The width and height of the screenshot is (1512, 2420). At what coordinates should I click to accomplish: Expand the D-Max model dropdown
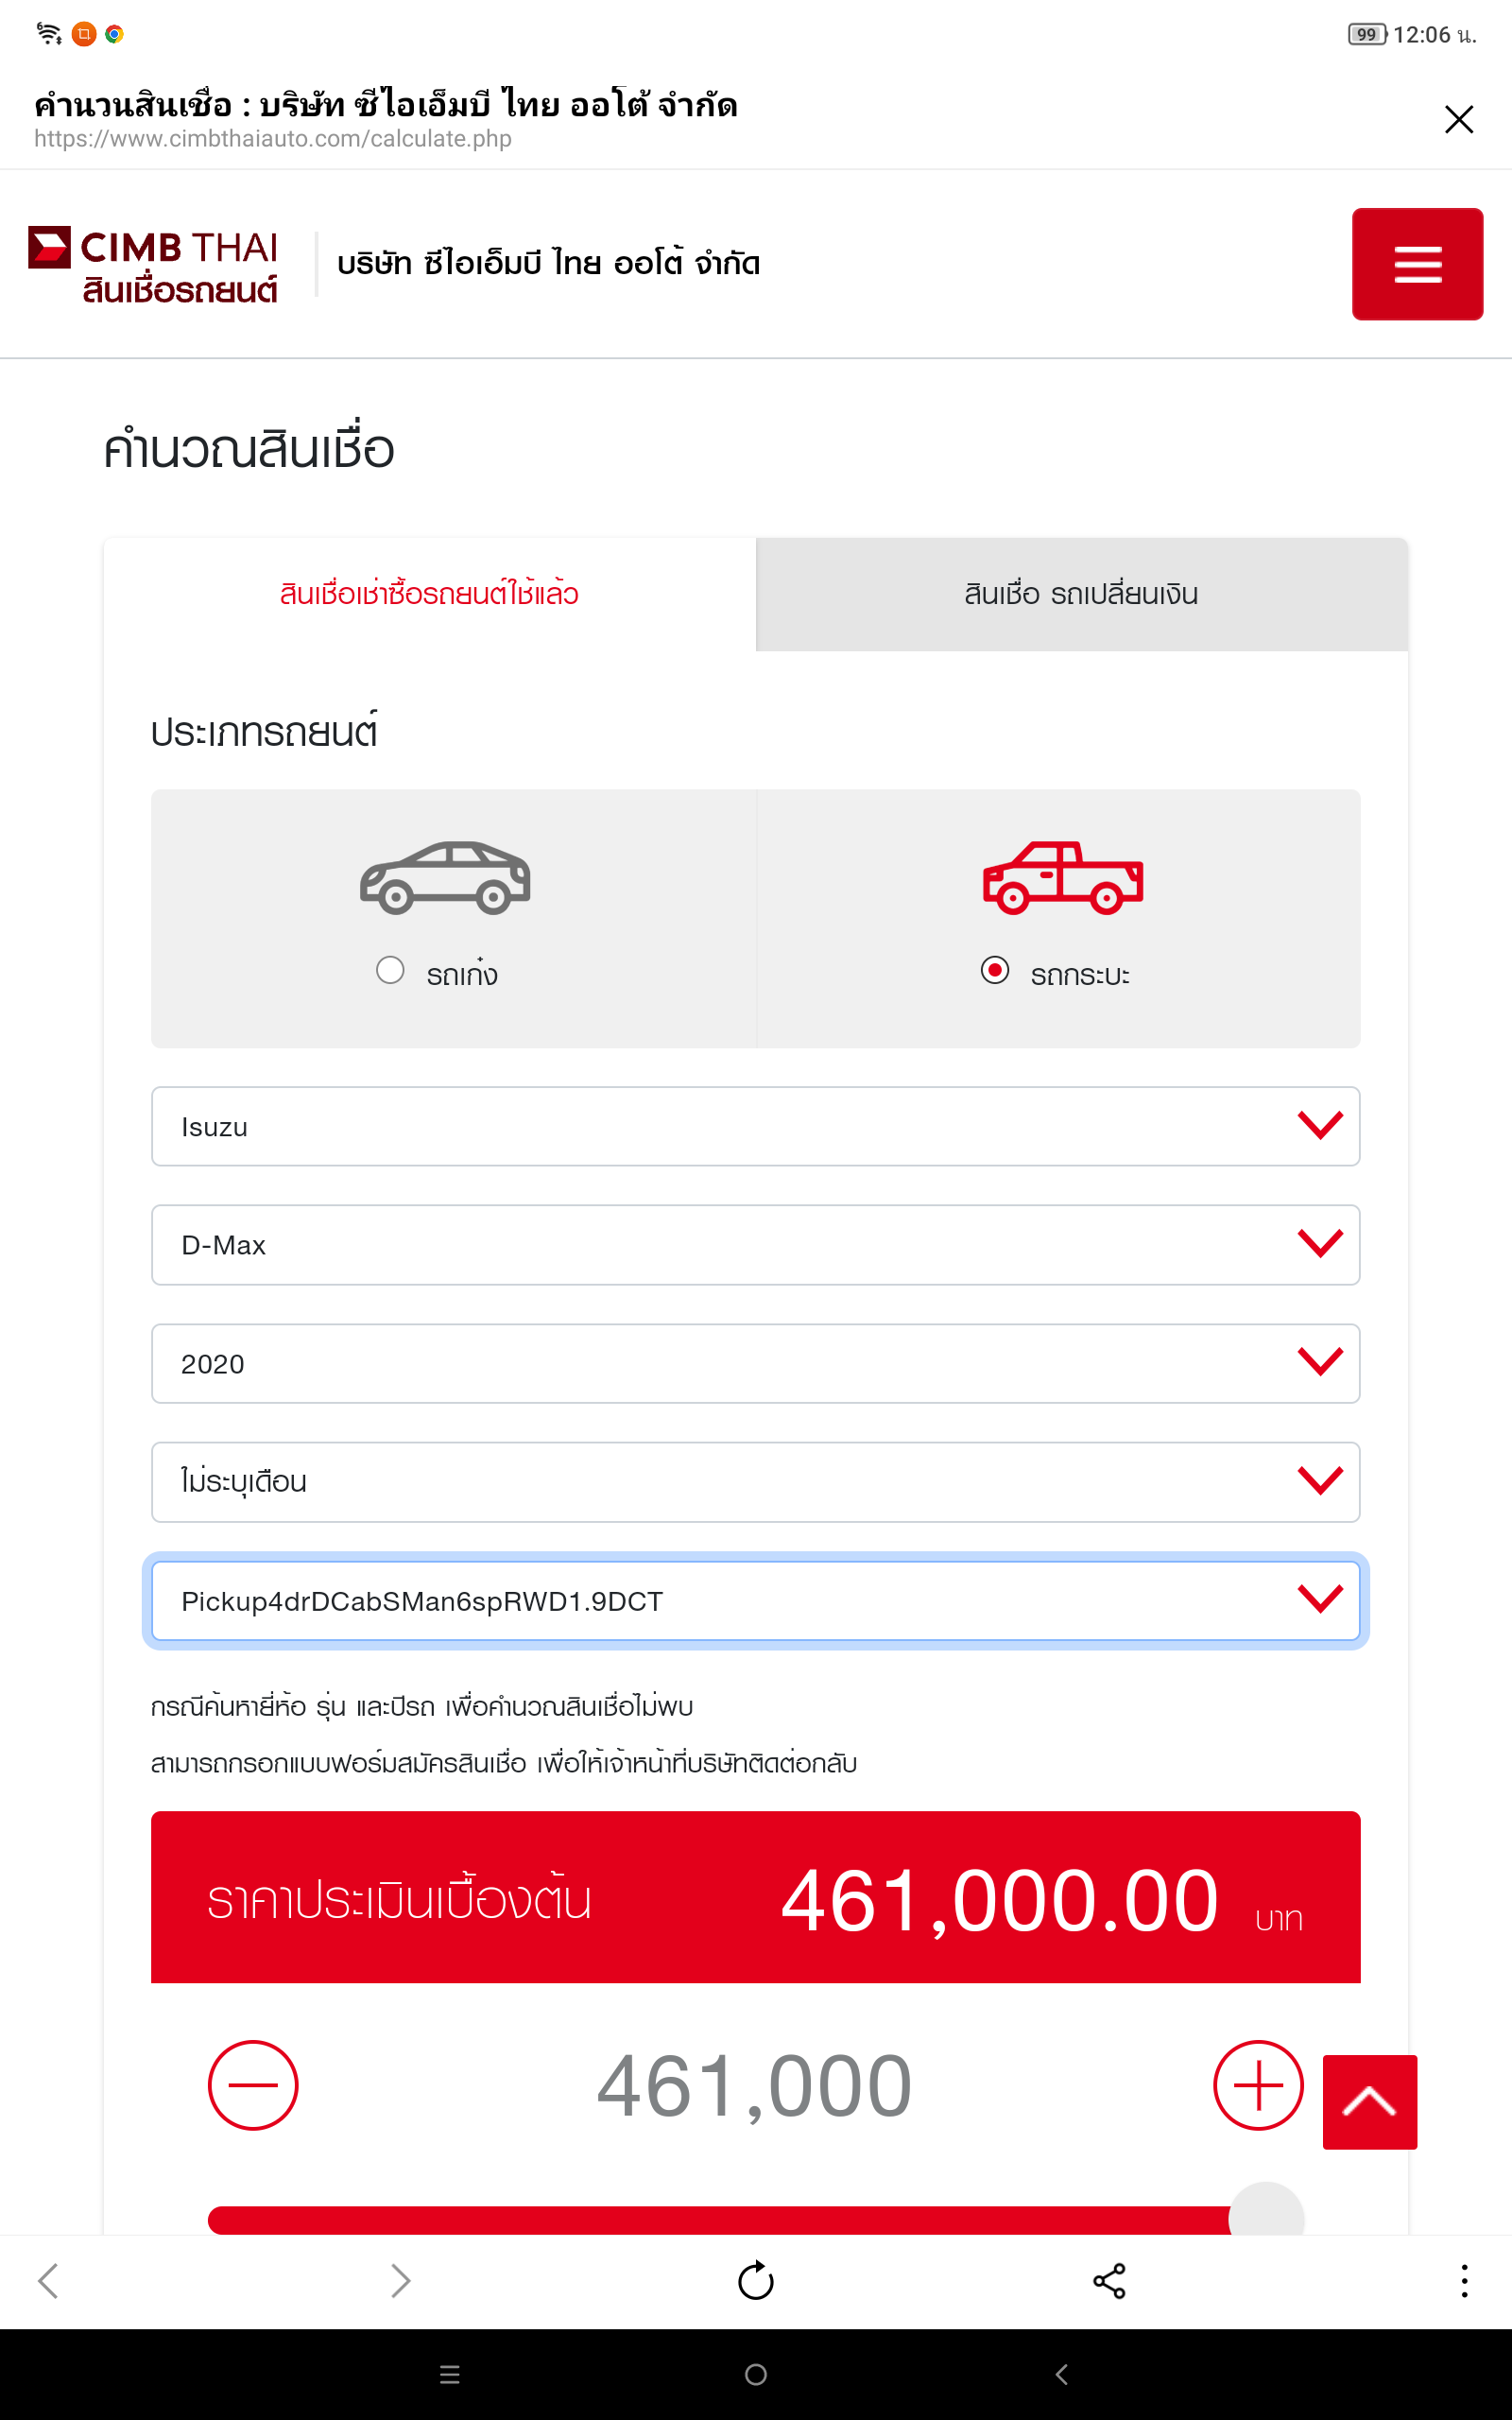tap(755, 1244)
